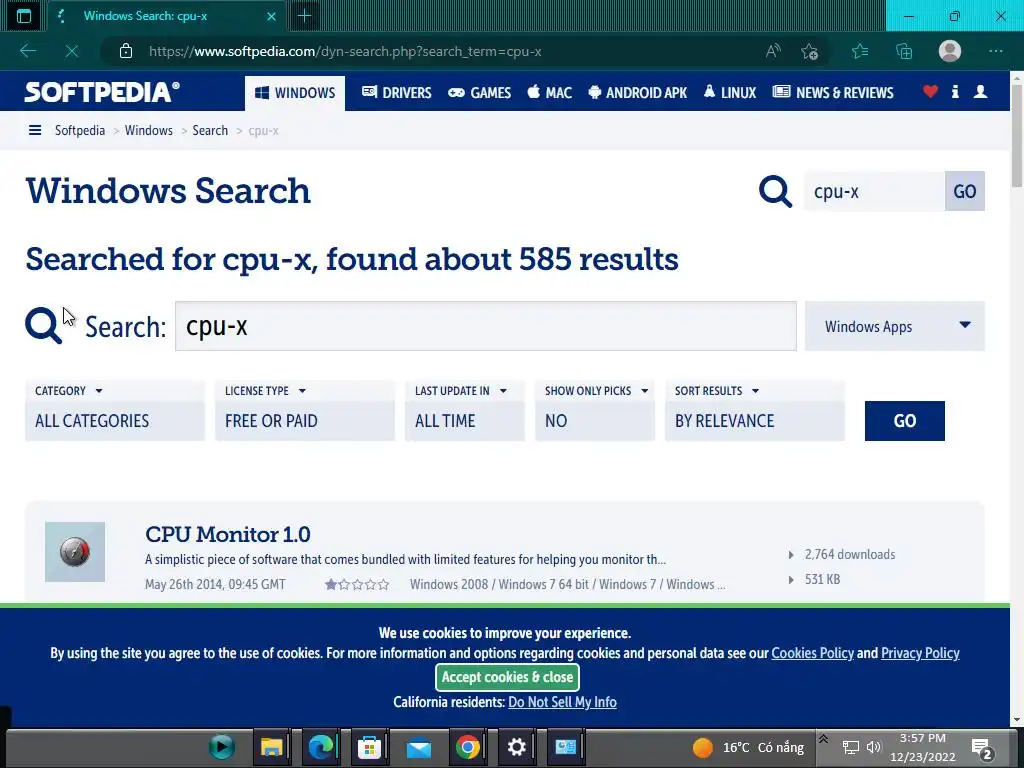Go back to the previous page
The height and width of the screenshot is (768, 1024).
[x=27, y=51]
